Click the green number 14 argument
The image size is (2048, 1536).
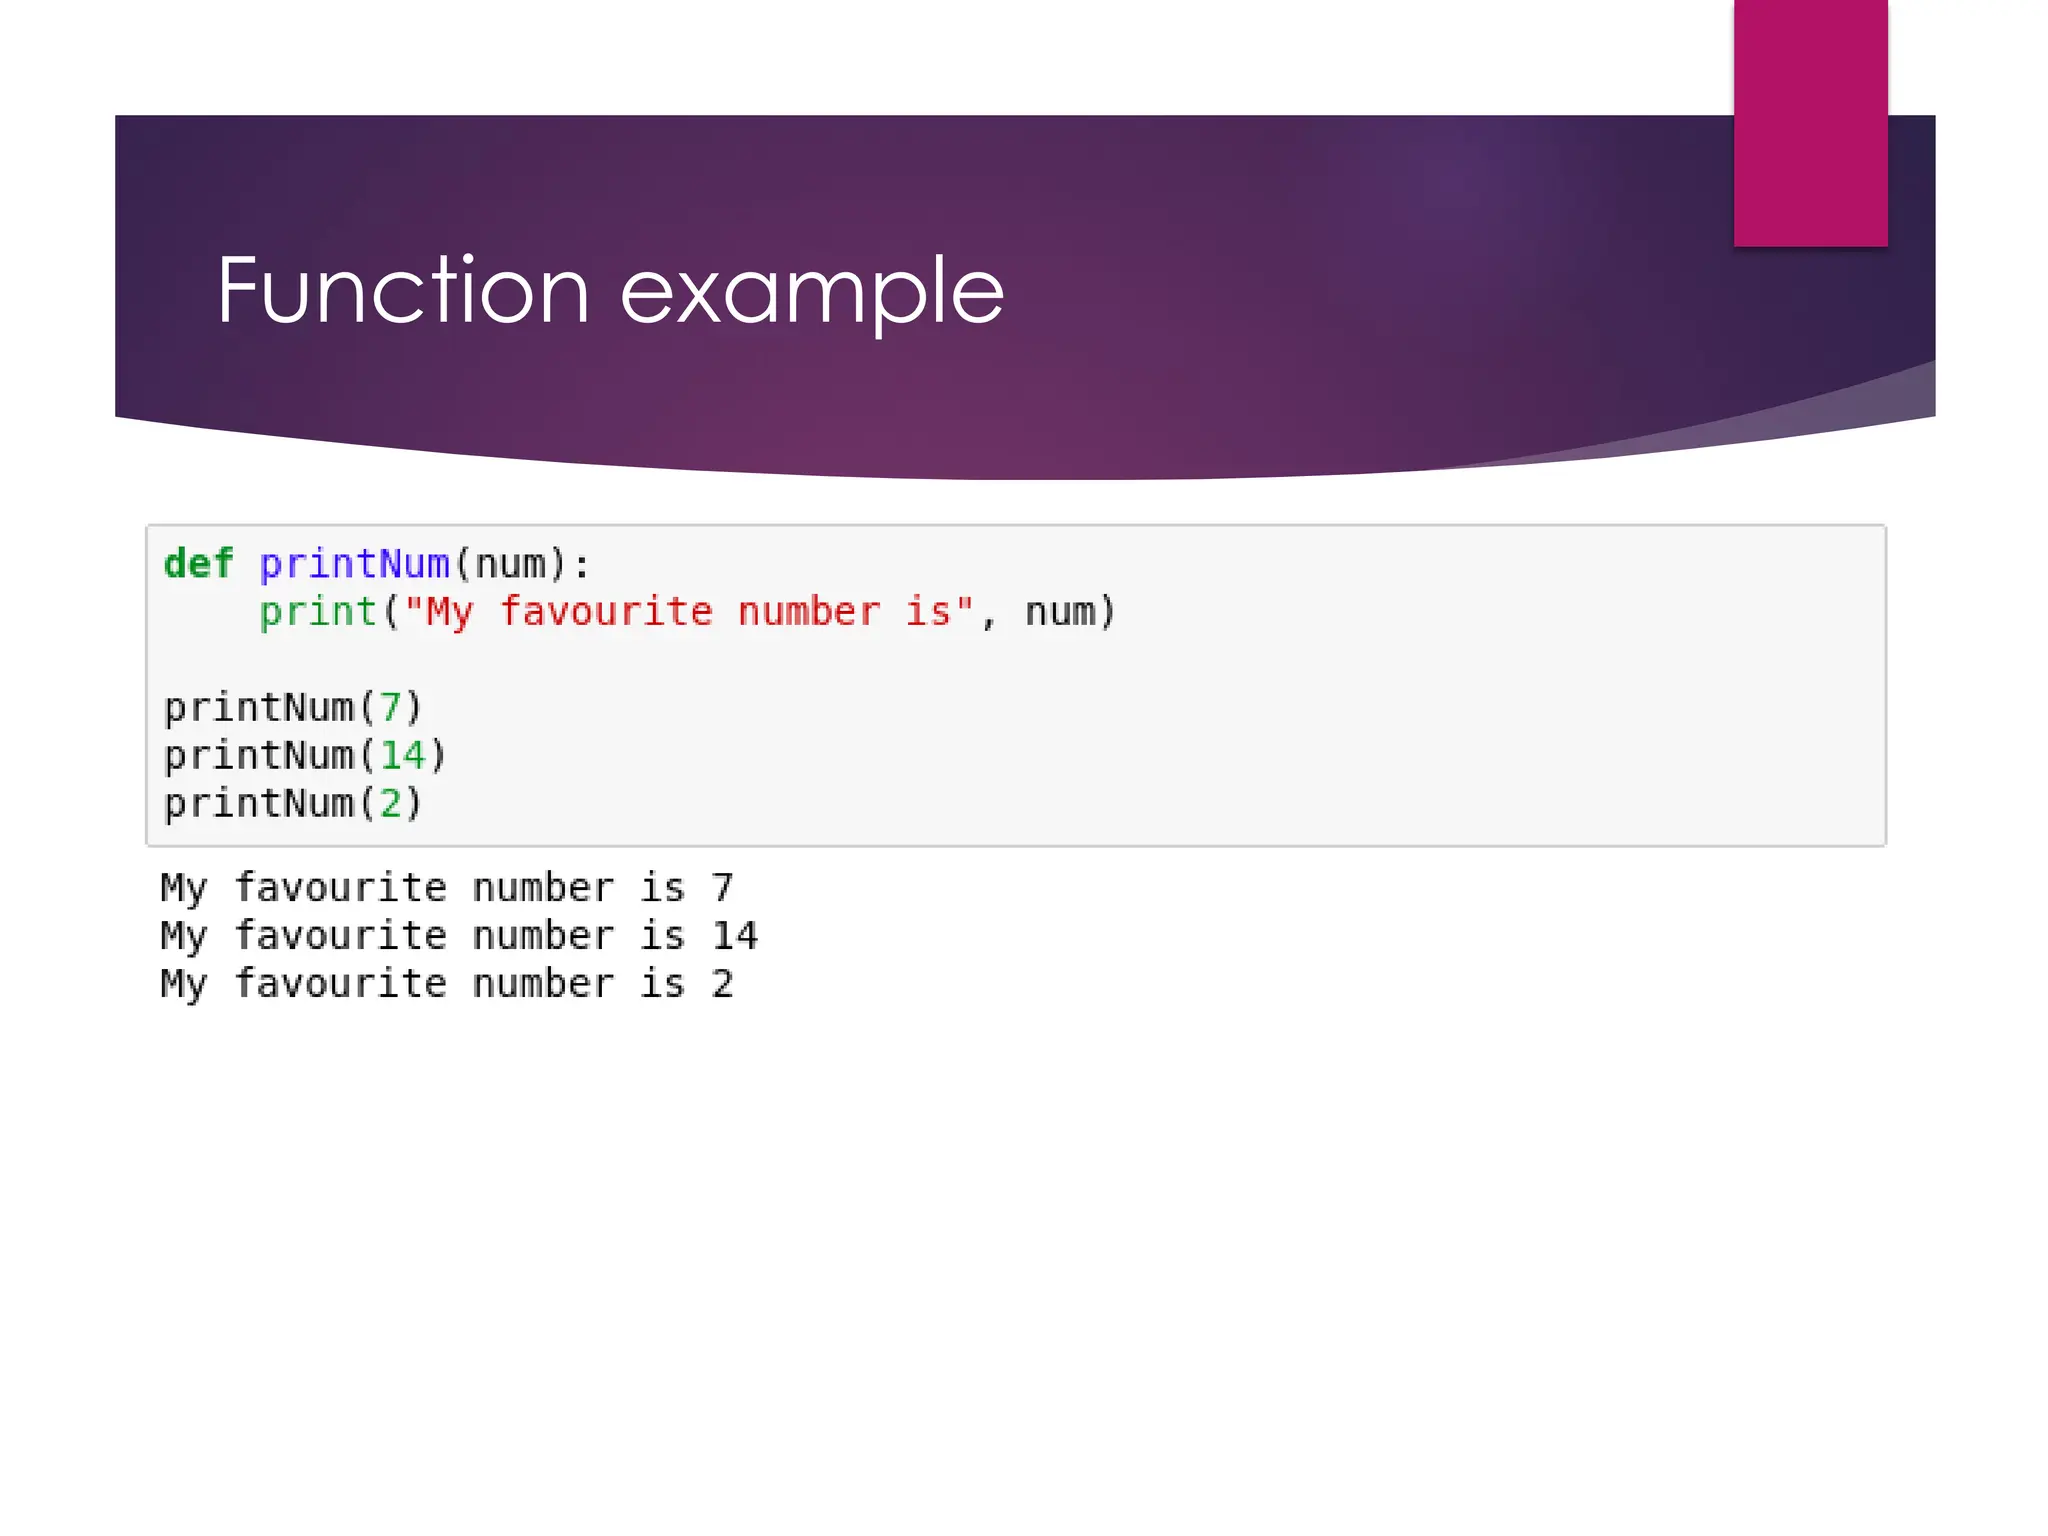(402, 756)
